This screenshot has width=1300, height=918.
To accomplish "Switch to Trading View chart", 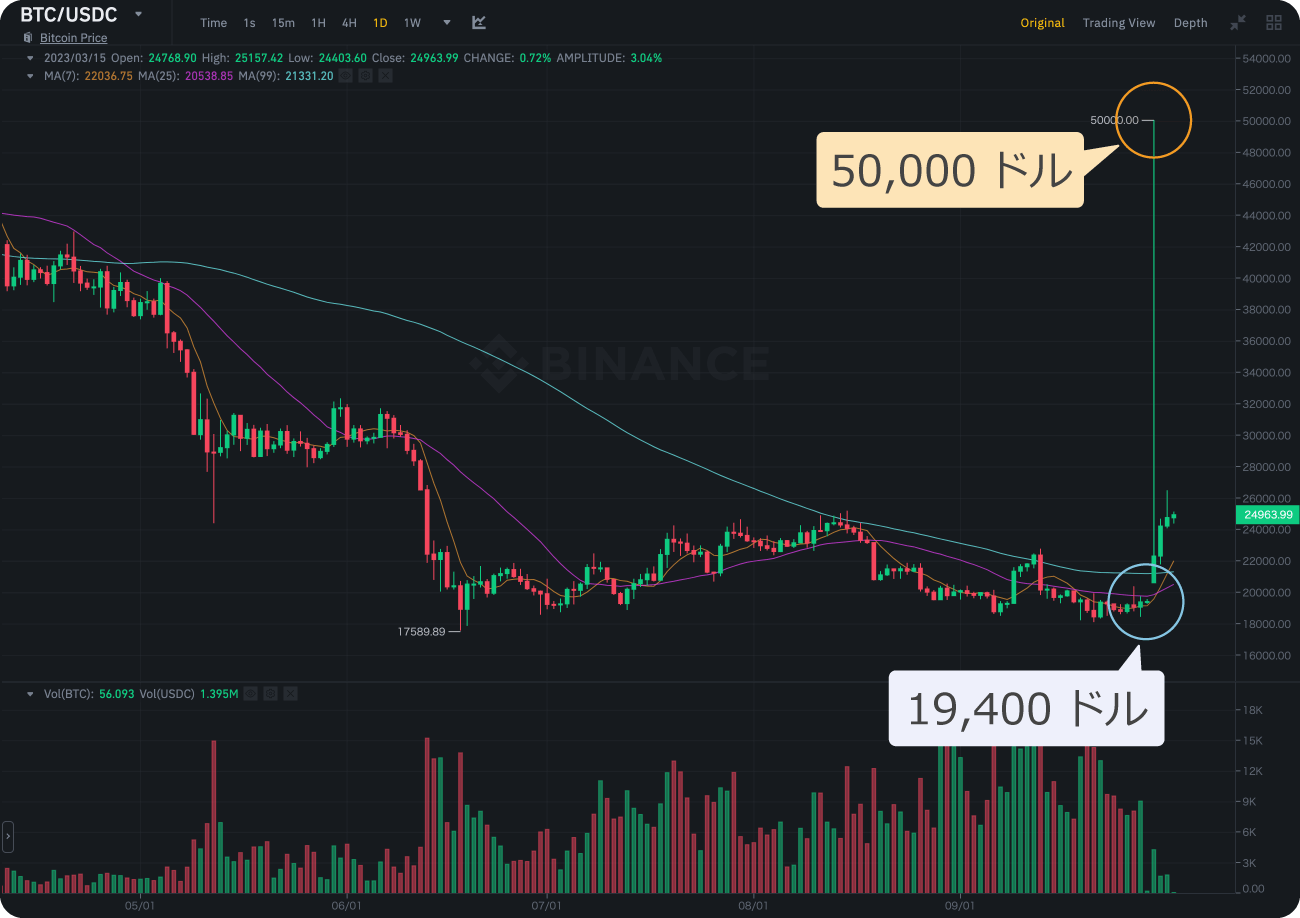I will coord(1118,22).
